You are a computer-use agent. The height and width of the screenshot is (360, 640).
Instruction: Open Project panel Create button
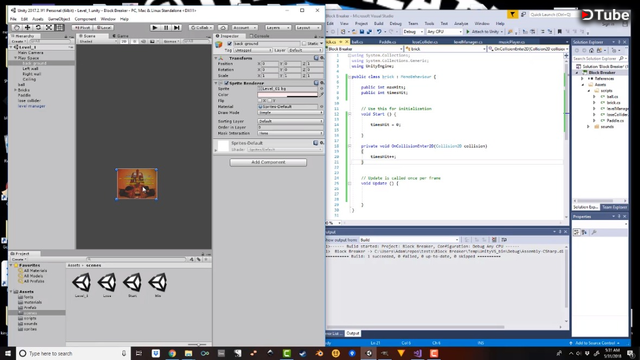point(19,259)
